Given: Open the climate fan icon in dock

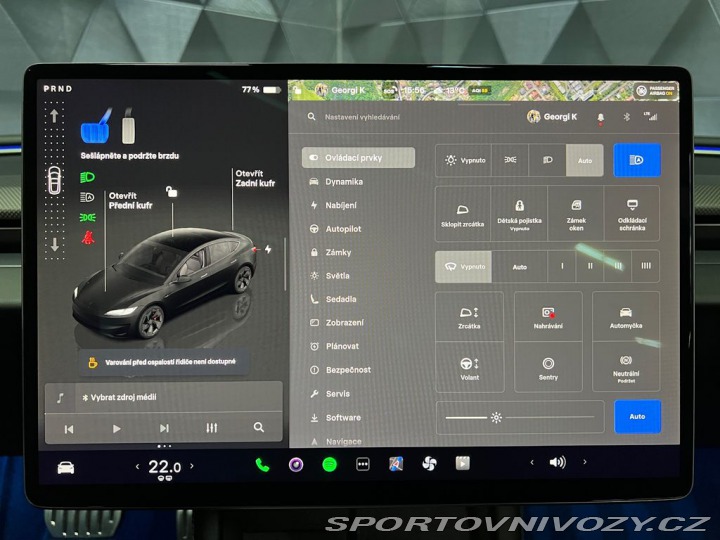Looking at the screenshot, I should pos(429,464).
